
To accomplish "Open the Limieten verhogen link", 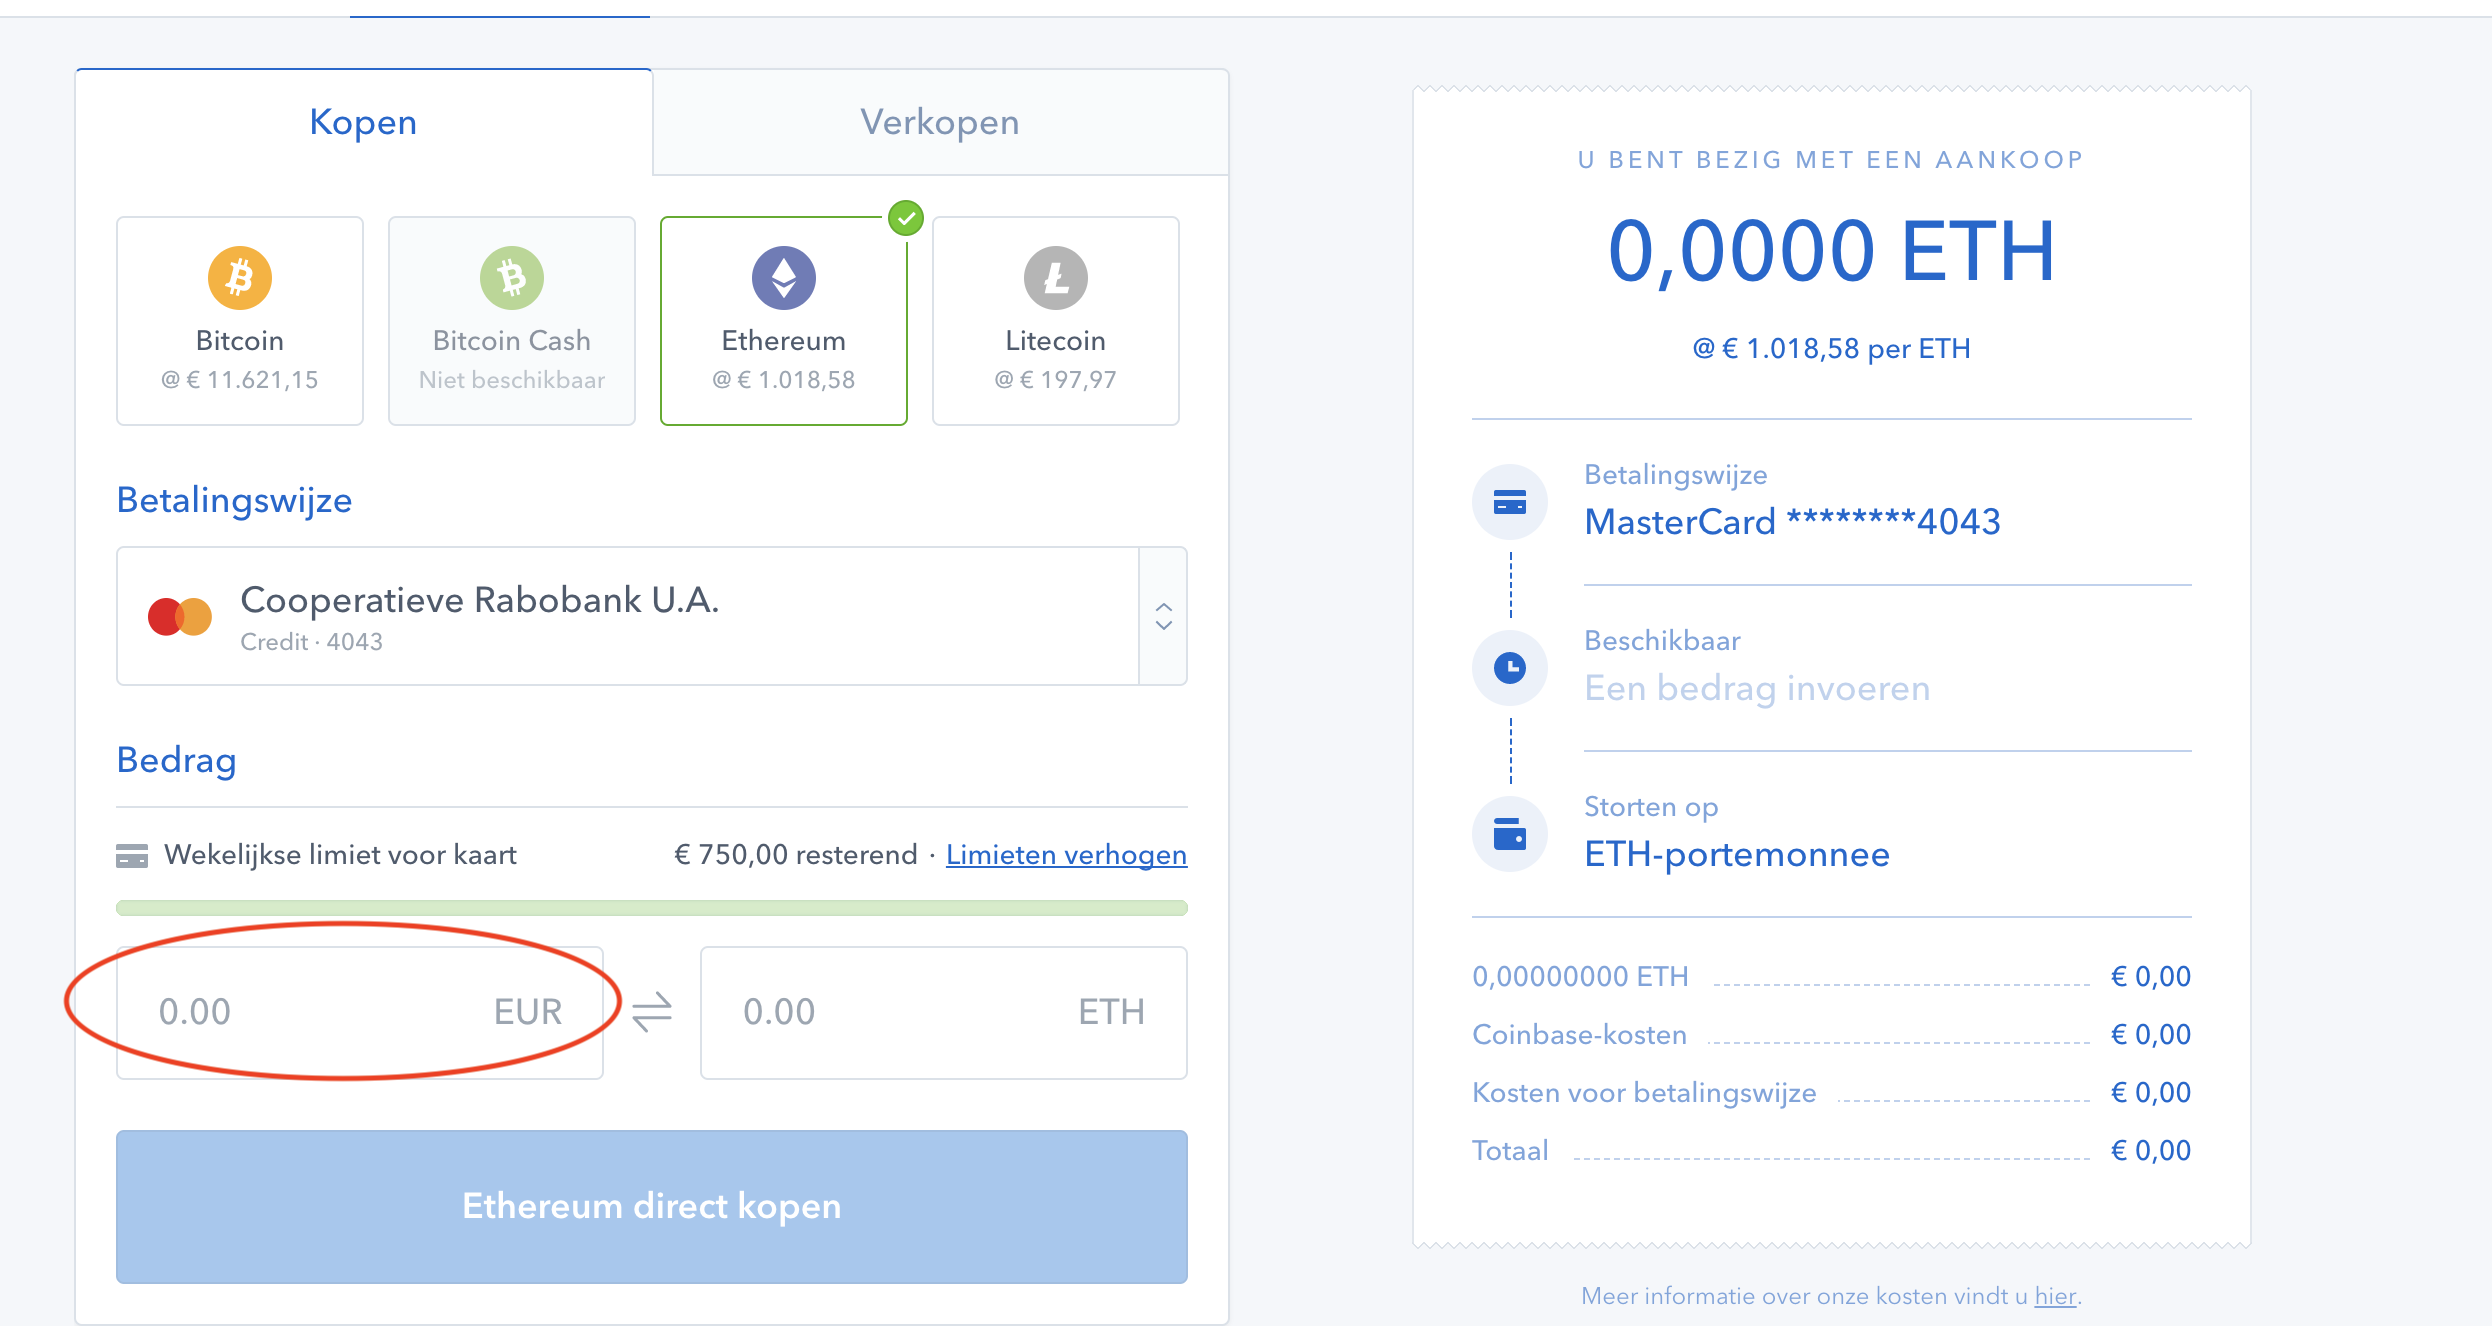I will [1066, 855].
